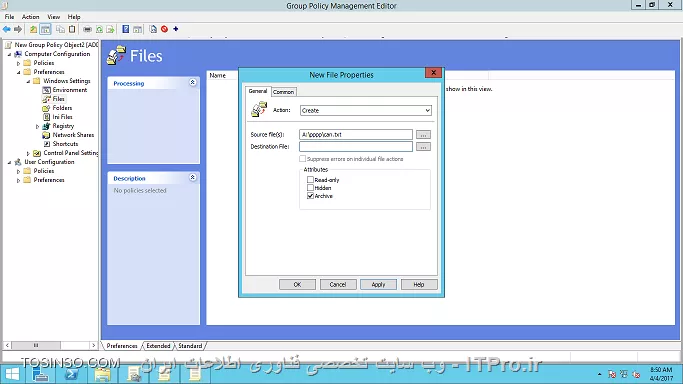The image size is (683, 384).
Task: Click the dialog Help button
Action: click(x=419, y=284)
